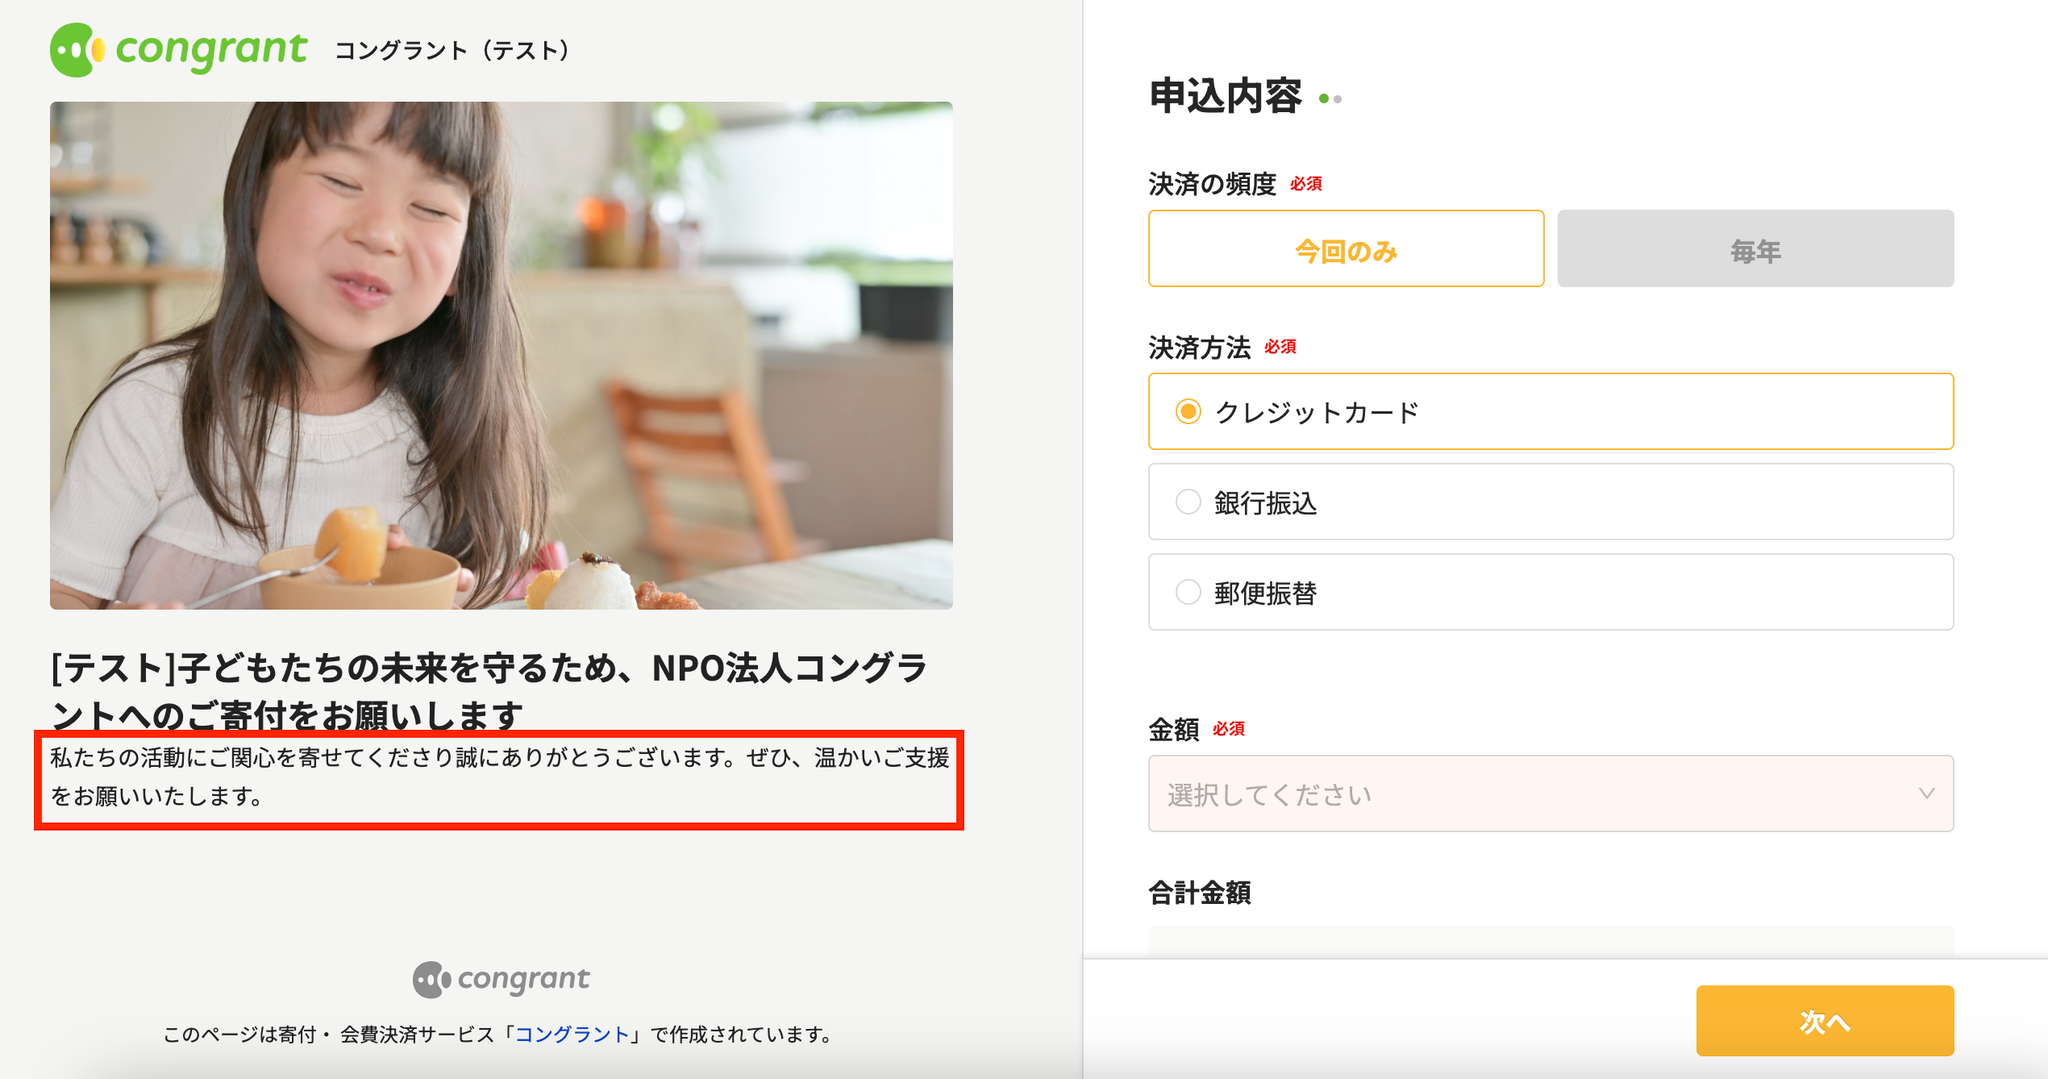Screen dimensions: 2048x1079
Task: Choose the クレジットカード payment method
Action: point(1551,412)
